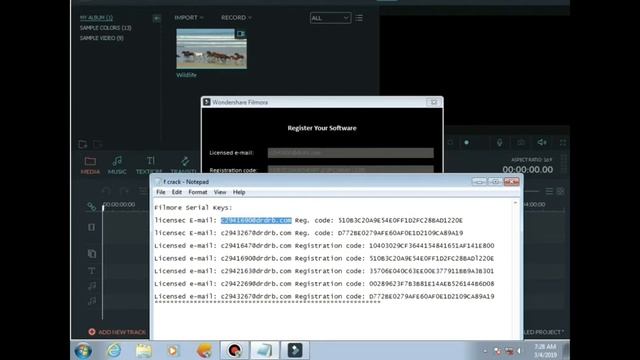The height and width of the screenshot is (360, 640).
Task: Open the Notepad View menu
Action: [x=220, y=192]
